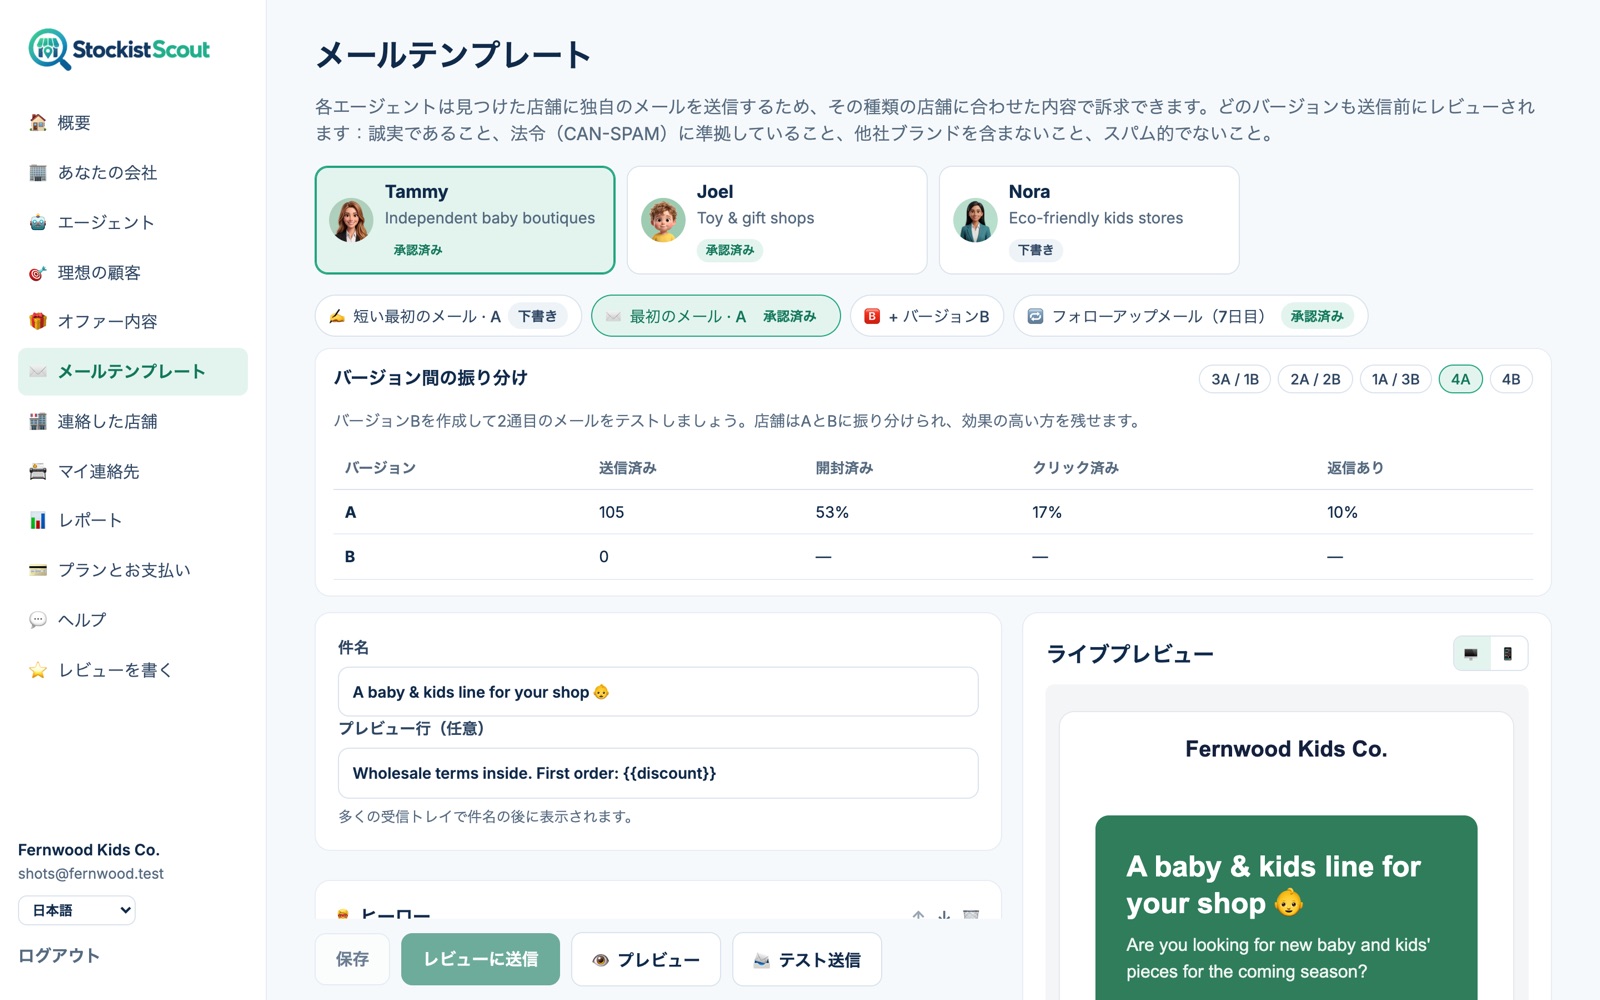Open 連絡した店舗 in the sidebar
This screenshot has width=1600, height=1000.
click(133, 421)
